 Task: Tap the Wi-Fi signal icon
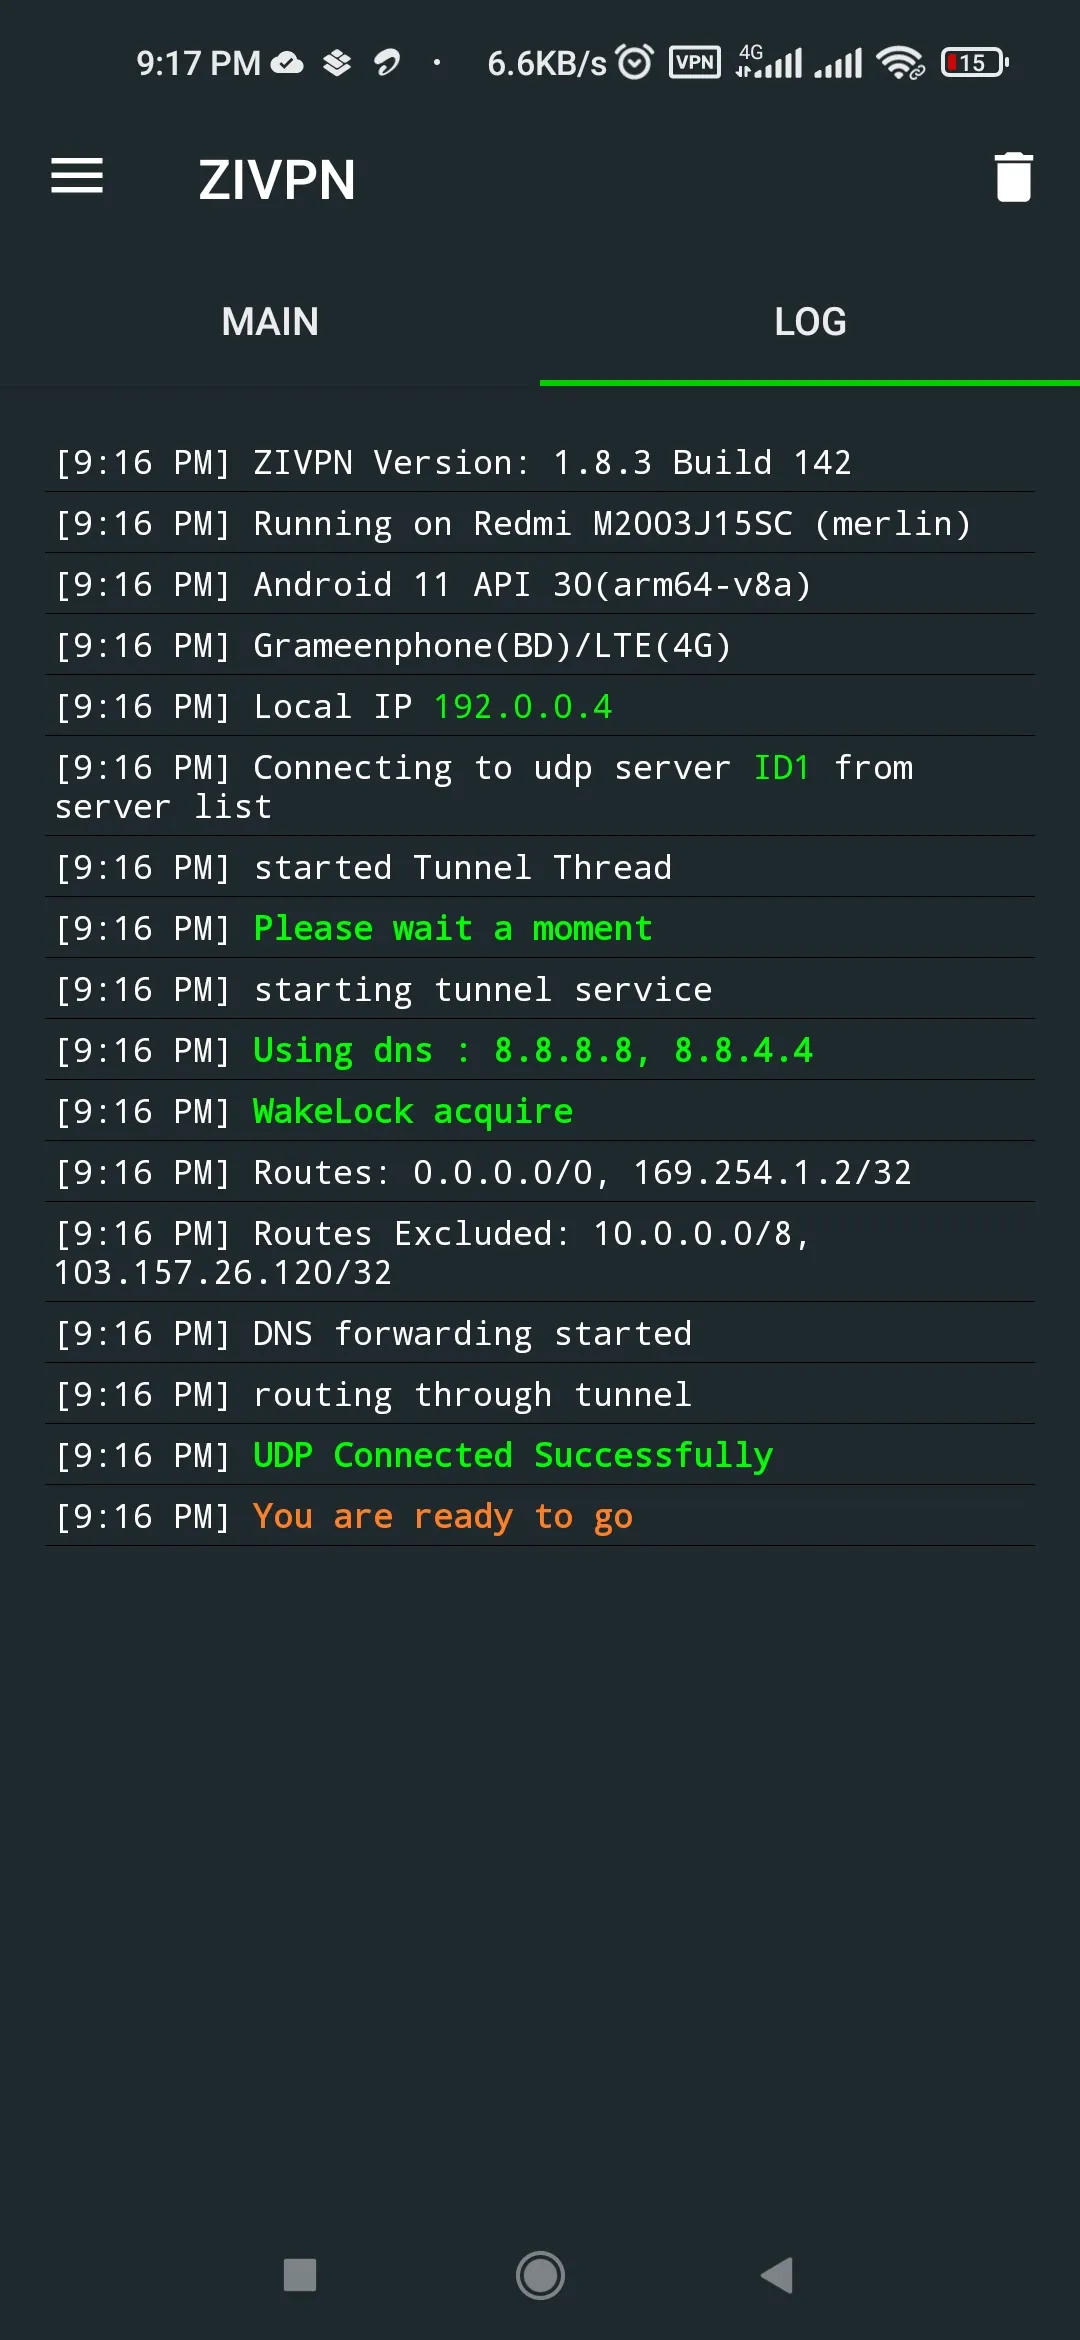click(x=898, y=61)
